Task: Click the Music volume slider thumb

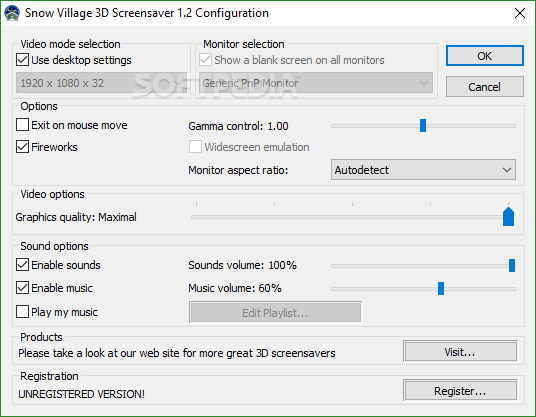Action: coord(441,288)
